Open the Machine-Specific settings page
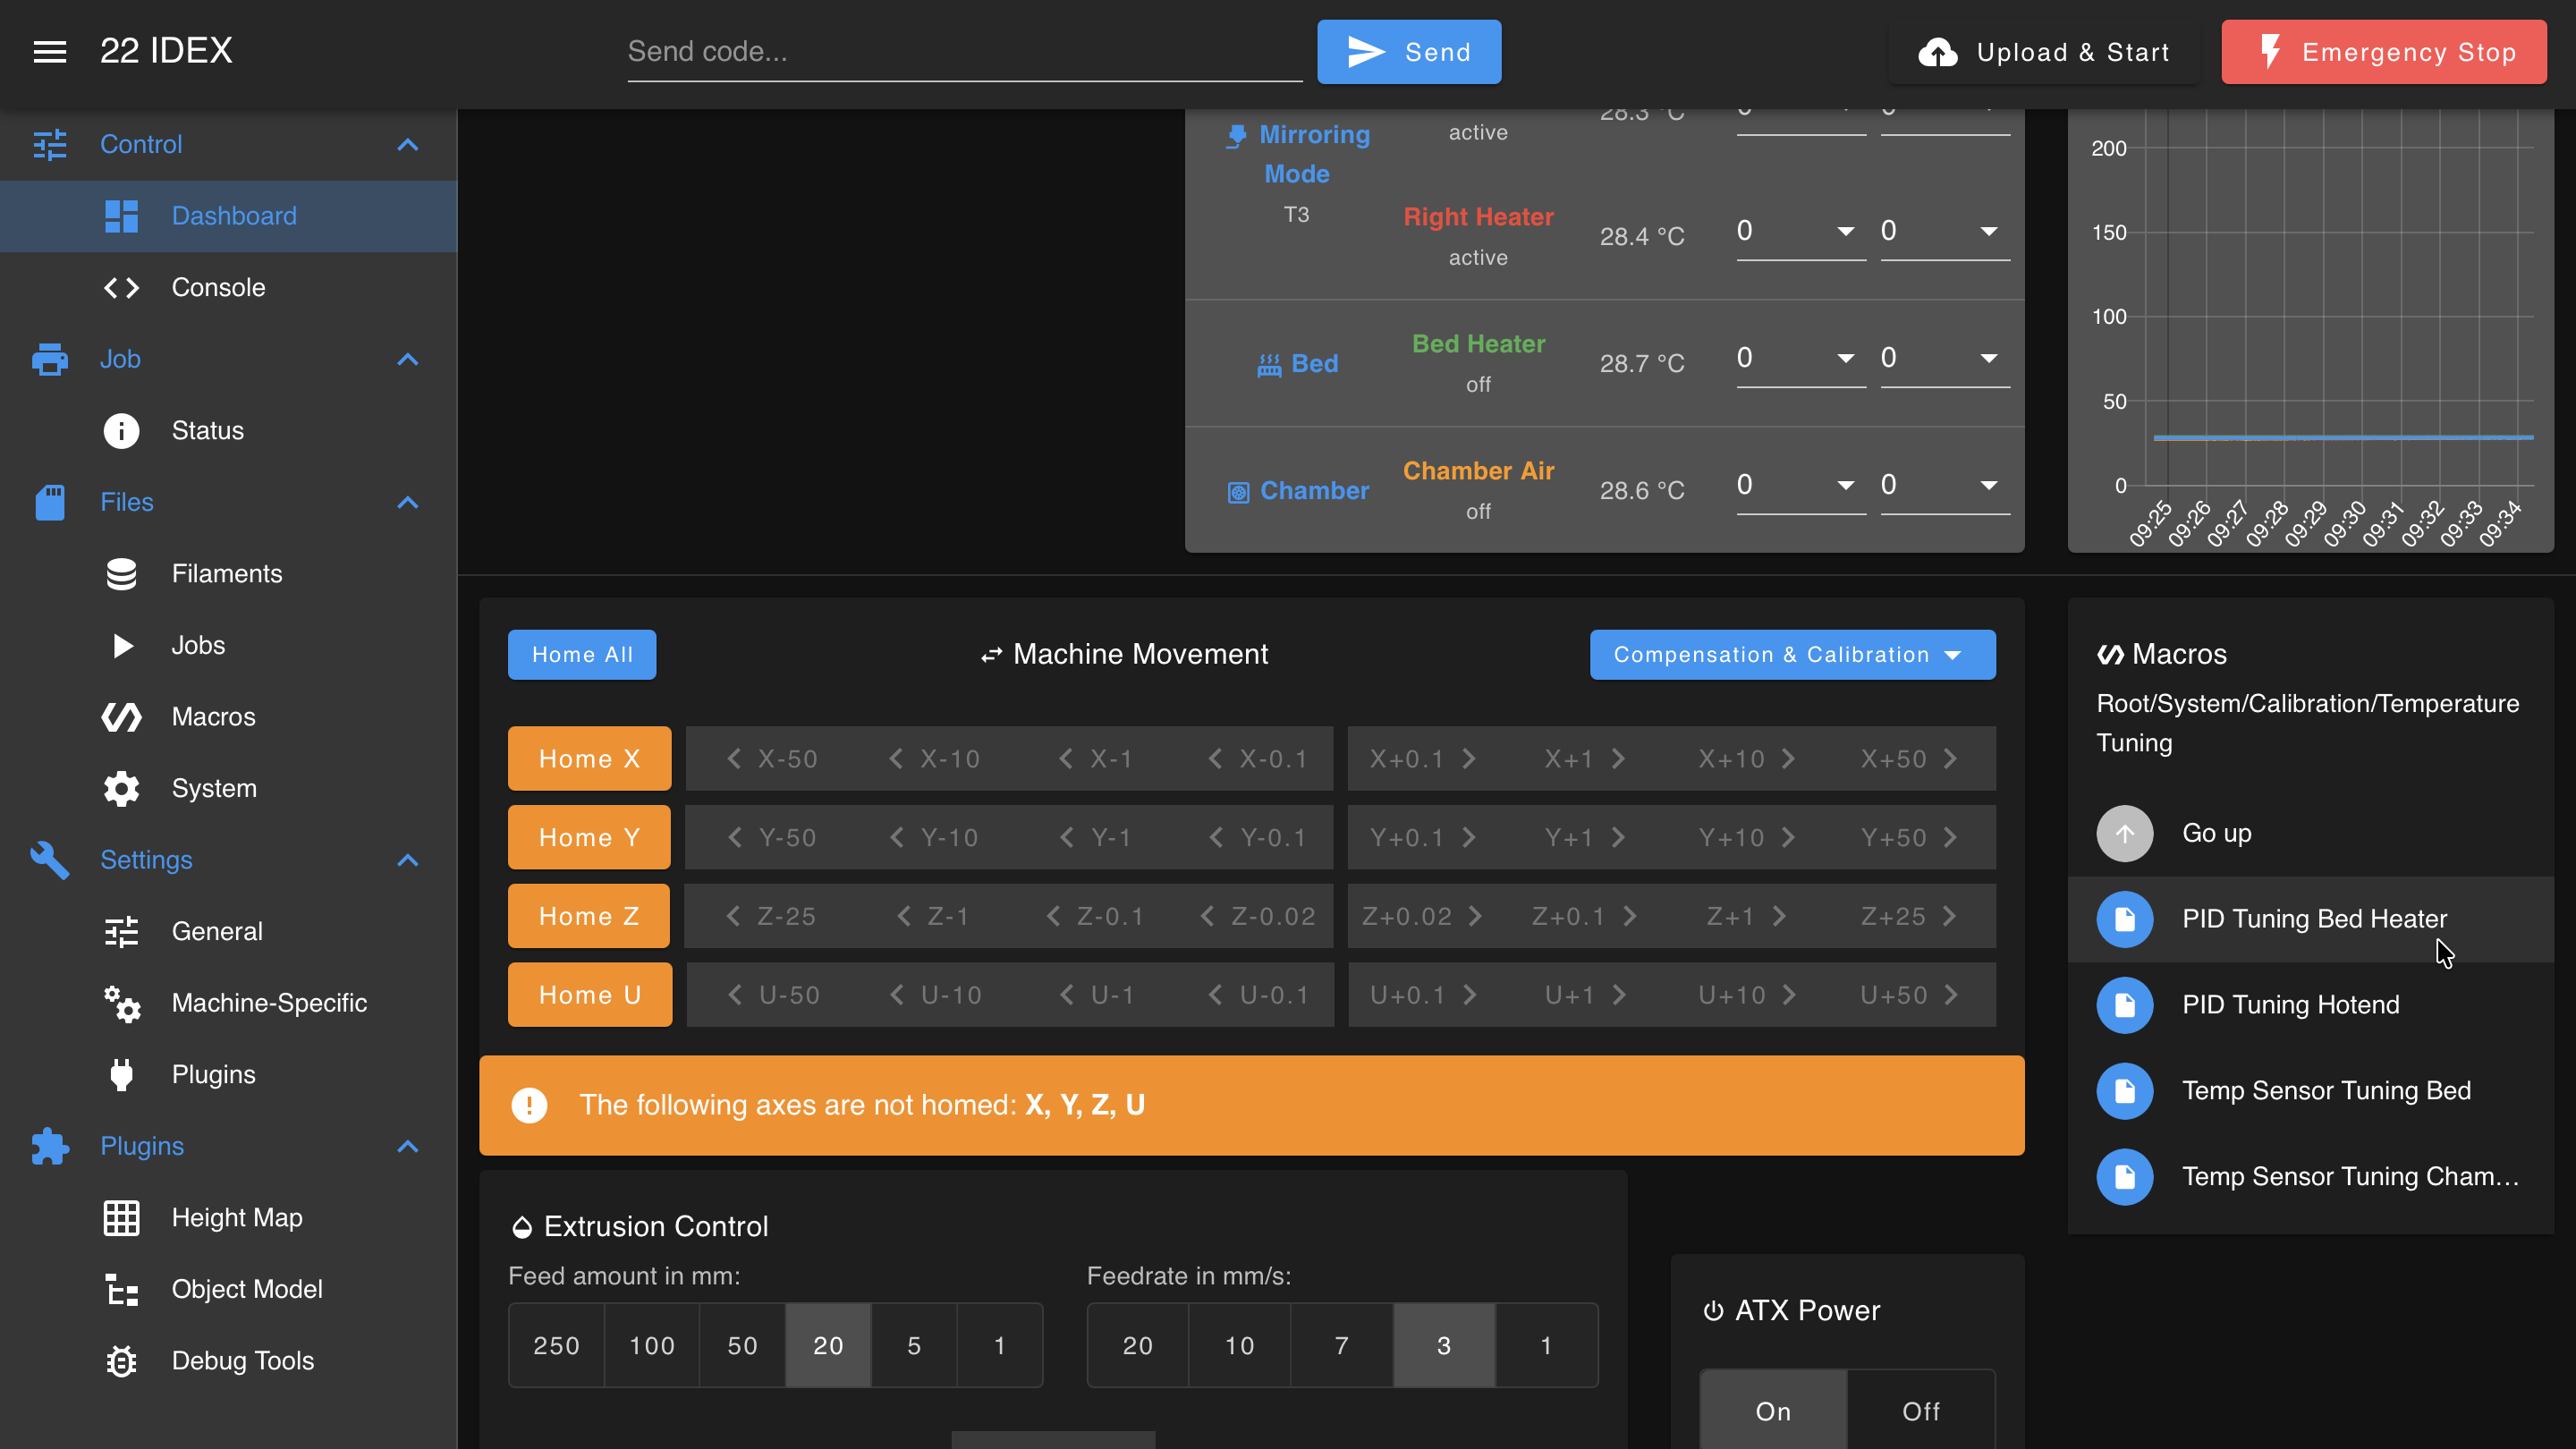 coord(229,1003)
